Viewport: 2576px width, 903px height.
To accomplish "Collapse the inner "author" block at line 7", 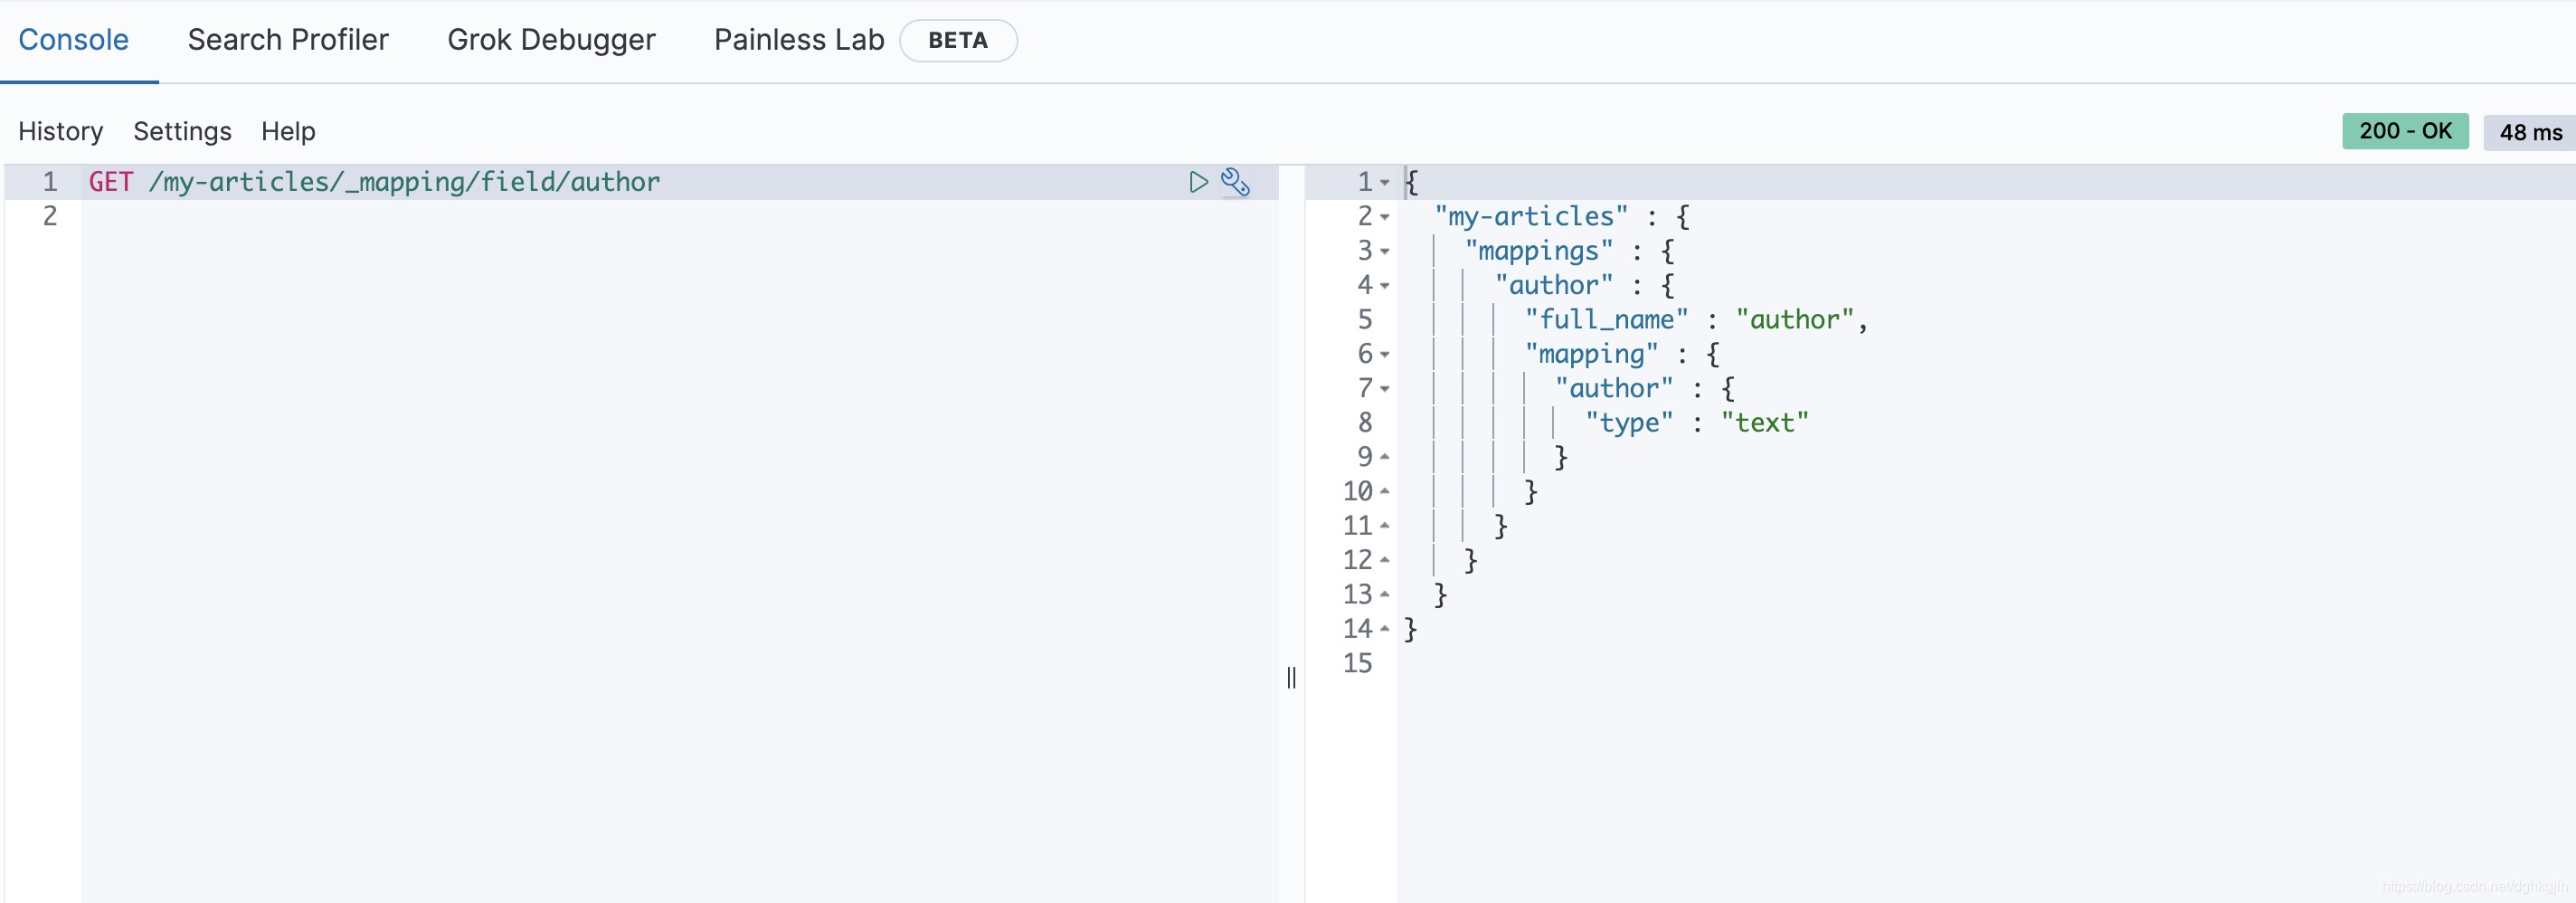I will point(1385,389).
